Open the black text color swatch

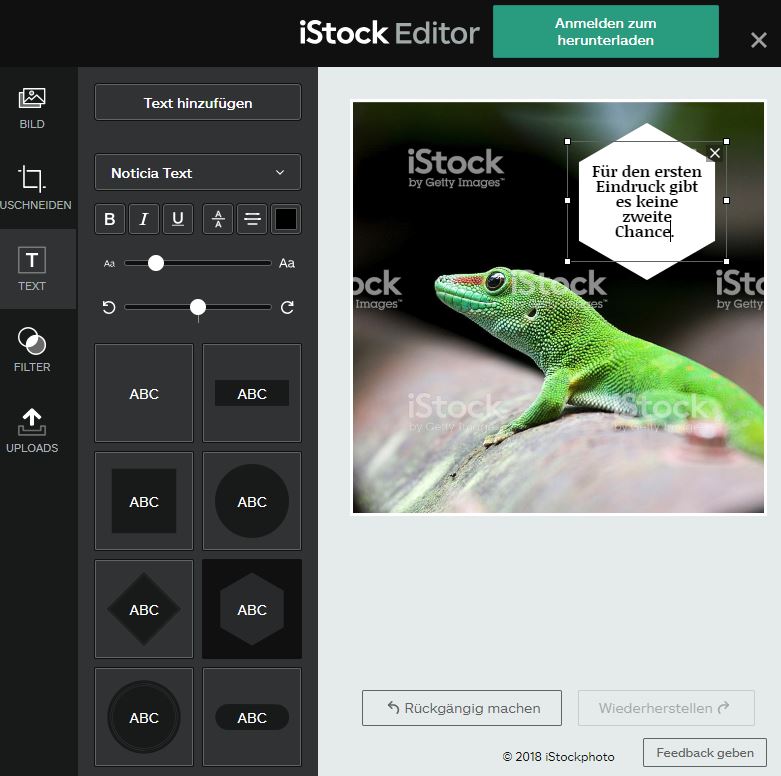click(286, 219)
